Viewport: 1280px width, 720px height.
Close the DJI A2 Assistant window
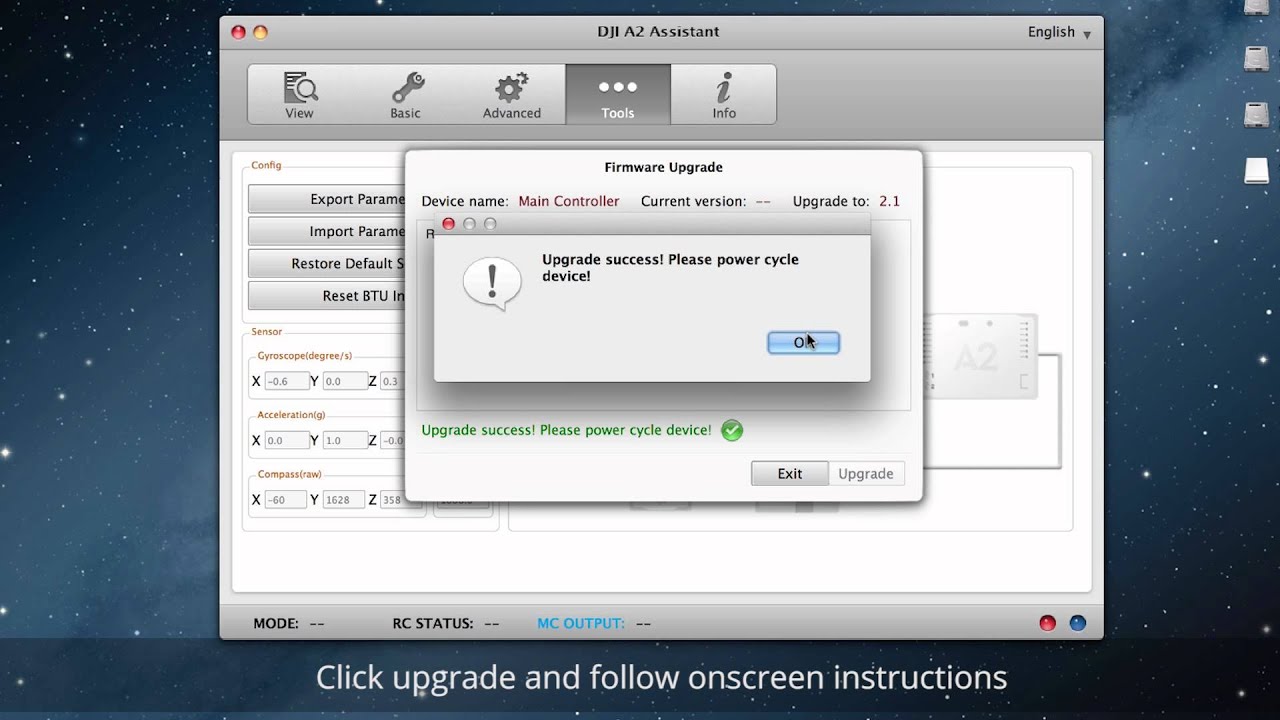[x=238, y=32]
